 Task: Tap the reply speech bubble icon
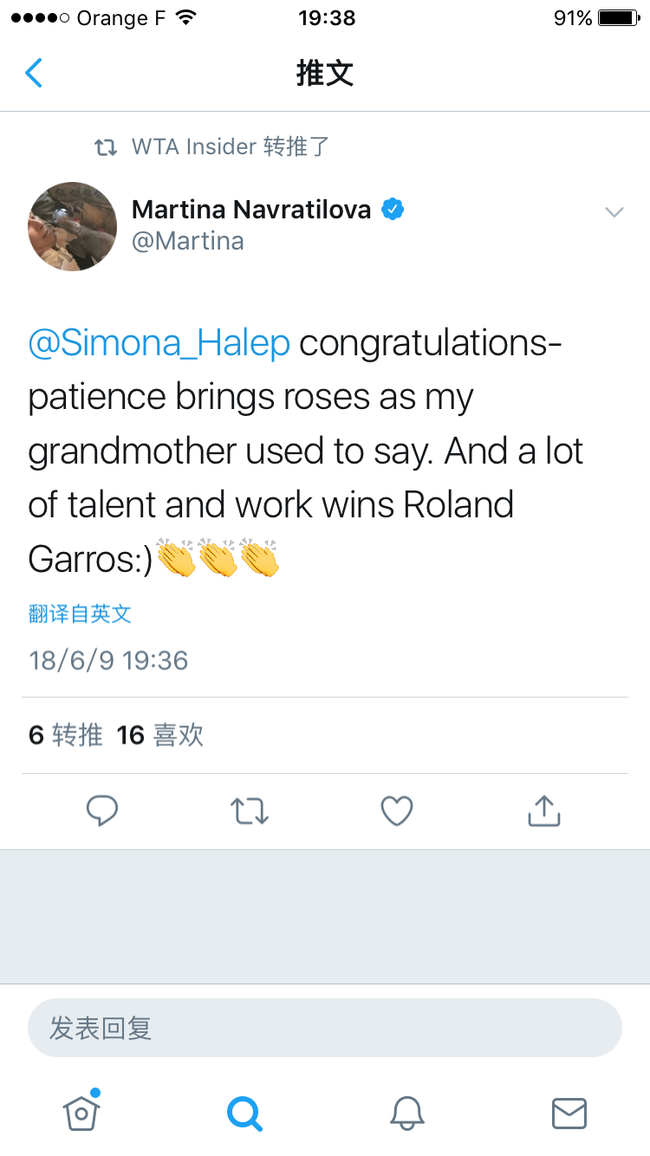[102, 811]
